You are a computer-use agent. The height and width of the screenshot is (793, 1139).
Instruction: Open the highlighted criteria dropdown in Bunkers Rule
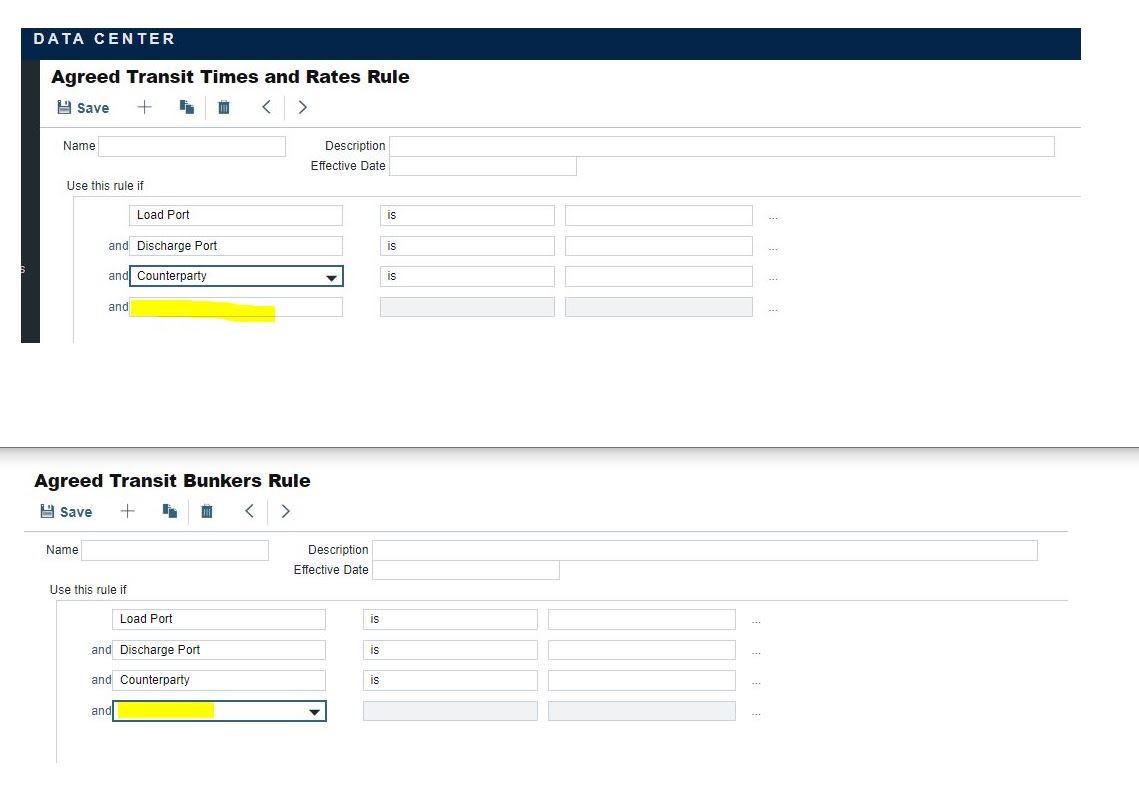(315, 711)
